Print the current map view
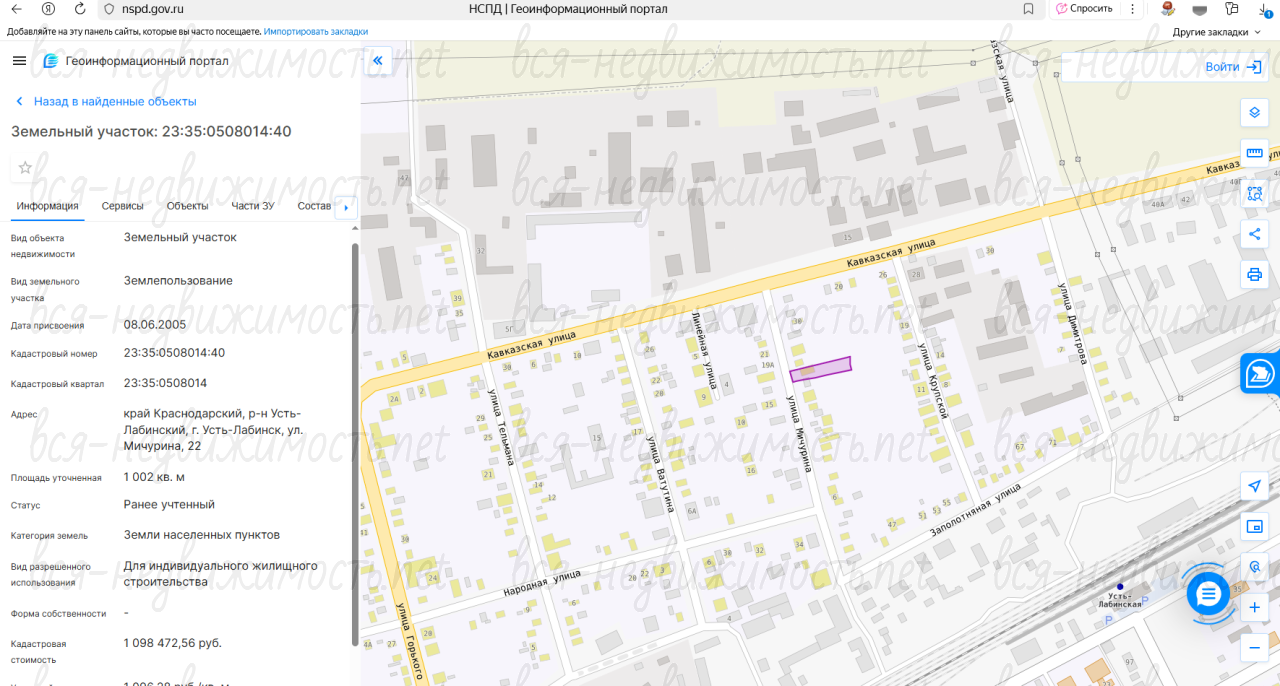 tap(1254, 274)
